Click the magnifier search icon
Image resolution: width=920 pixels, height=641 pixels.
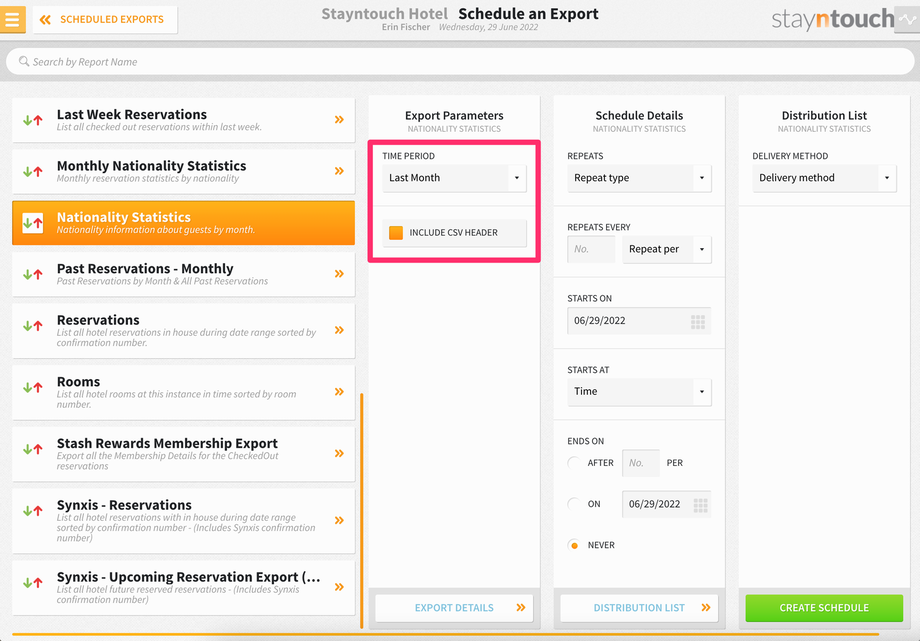point(24,61)
